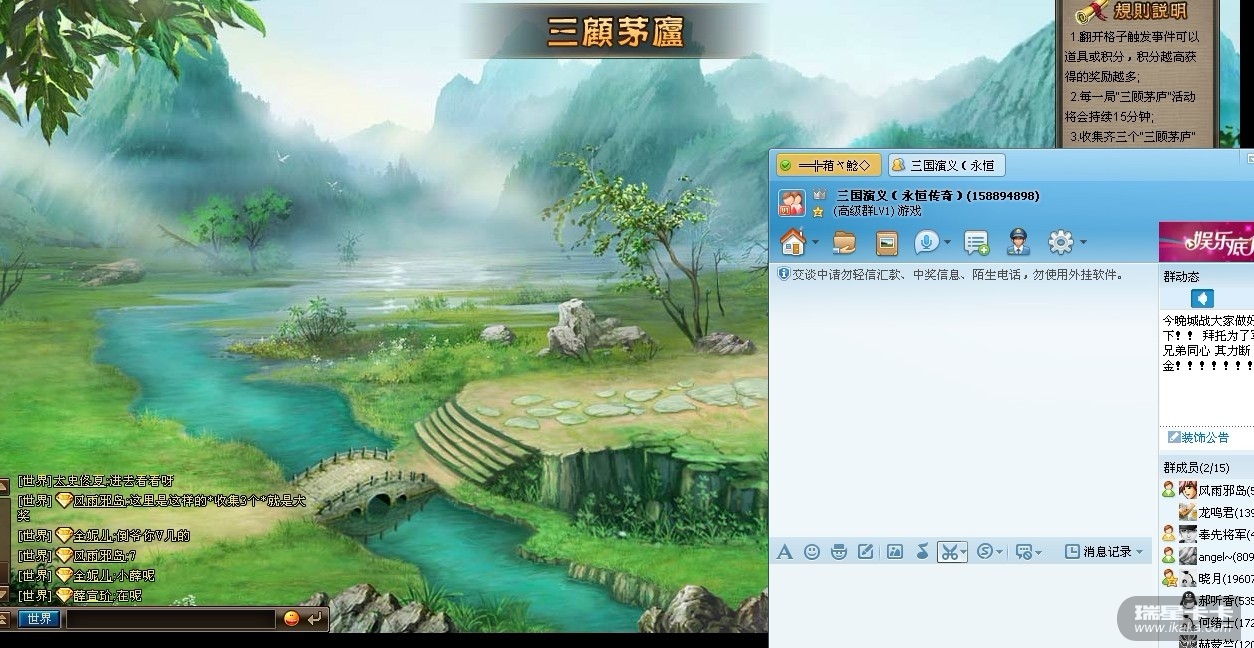Capture screen with the scissors icon

949,552
